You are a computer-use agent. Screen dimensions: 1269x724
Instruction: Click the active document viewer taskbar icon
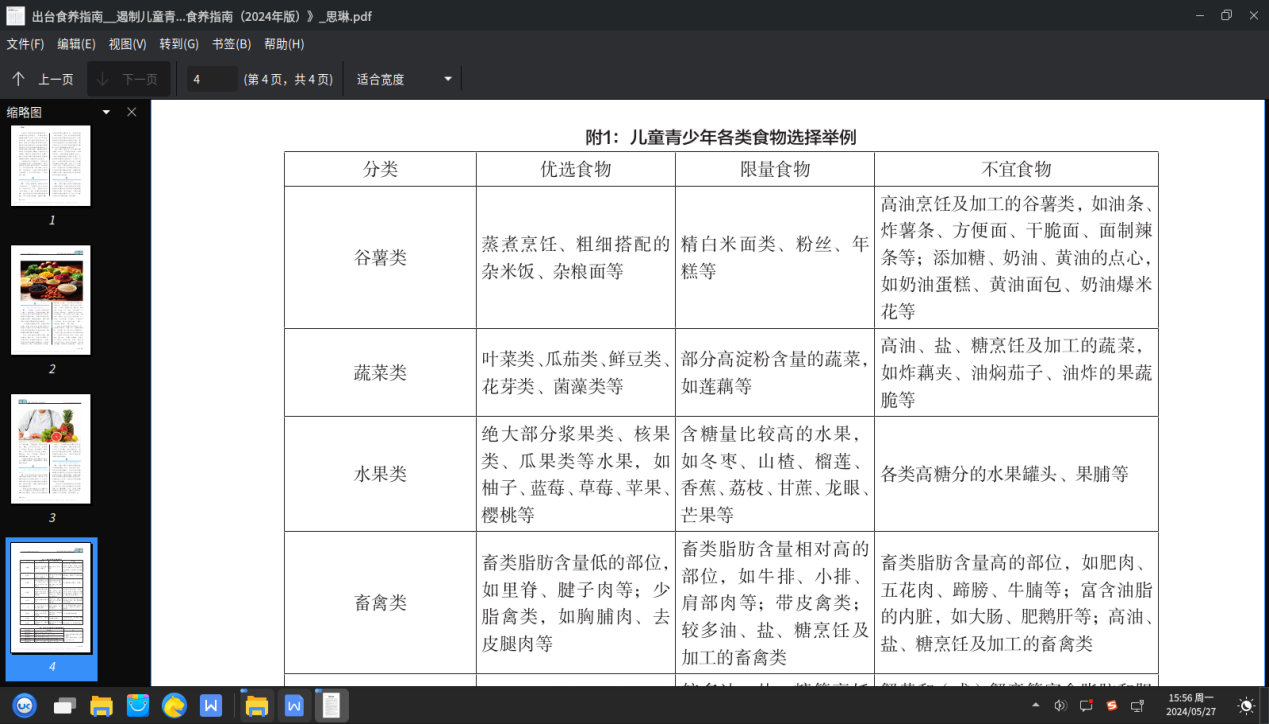331,705
